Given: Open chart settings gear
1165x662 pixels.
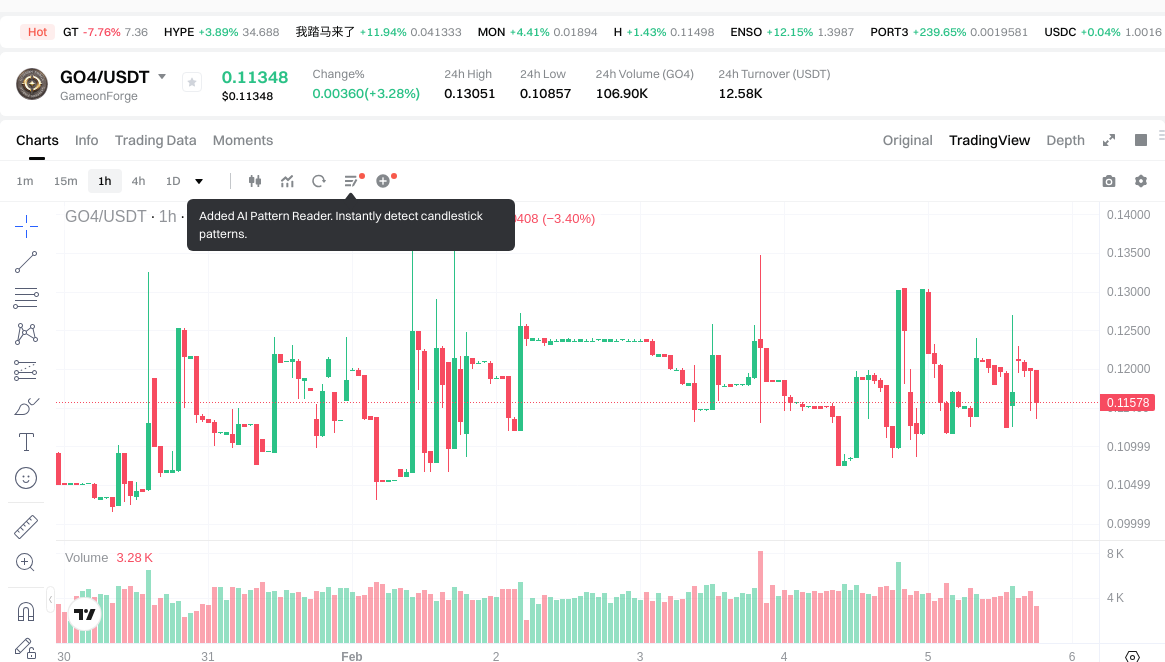Looking at the screenshot, I should point(1140,181).
